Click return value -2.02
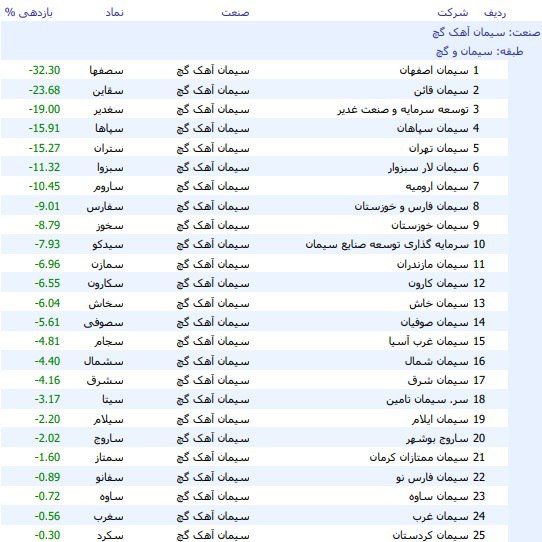The image size is (542, 542). tap(47, 438)
